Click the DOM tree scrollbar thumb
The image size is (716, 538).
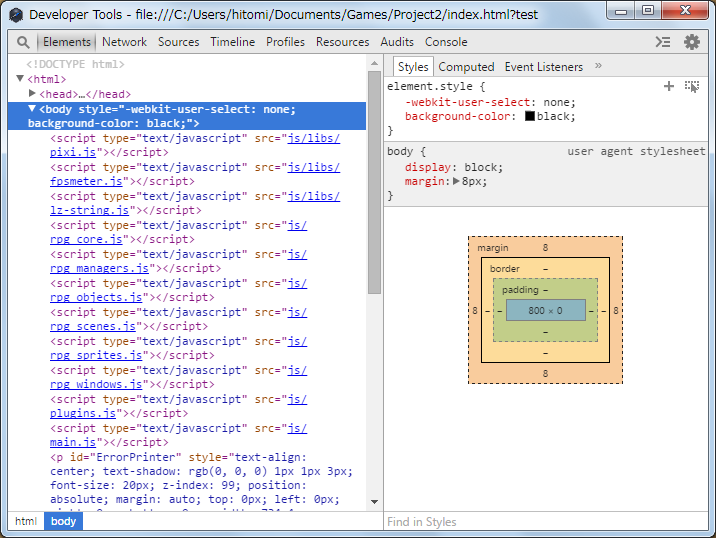[x=374, y=183]
